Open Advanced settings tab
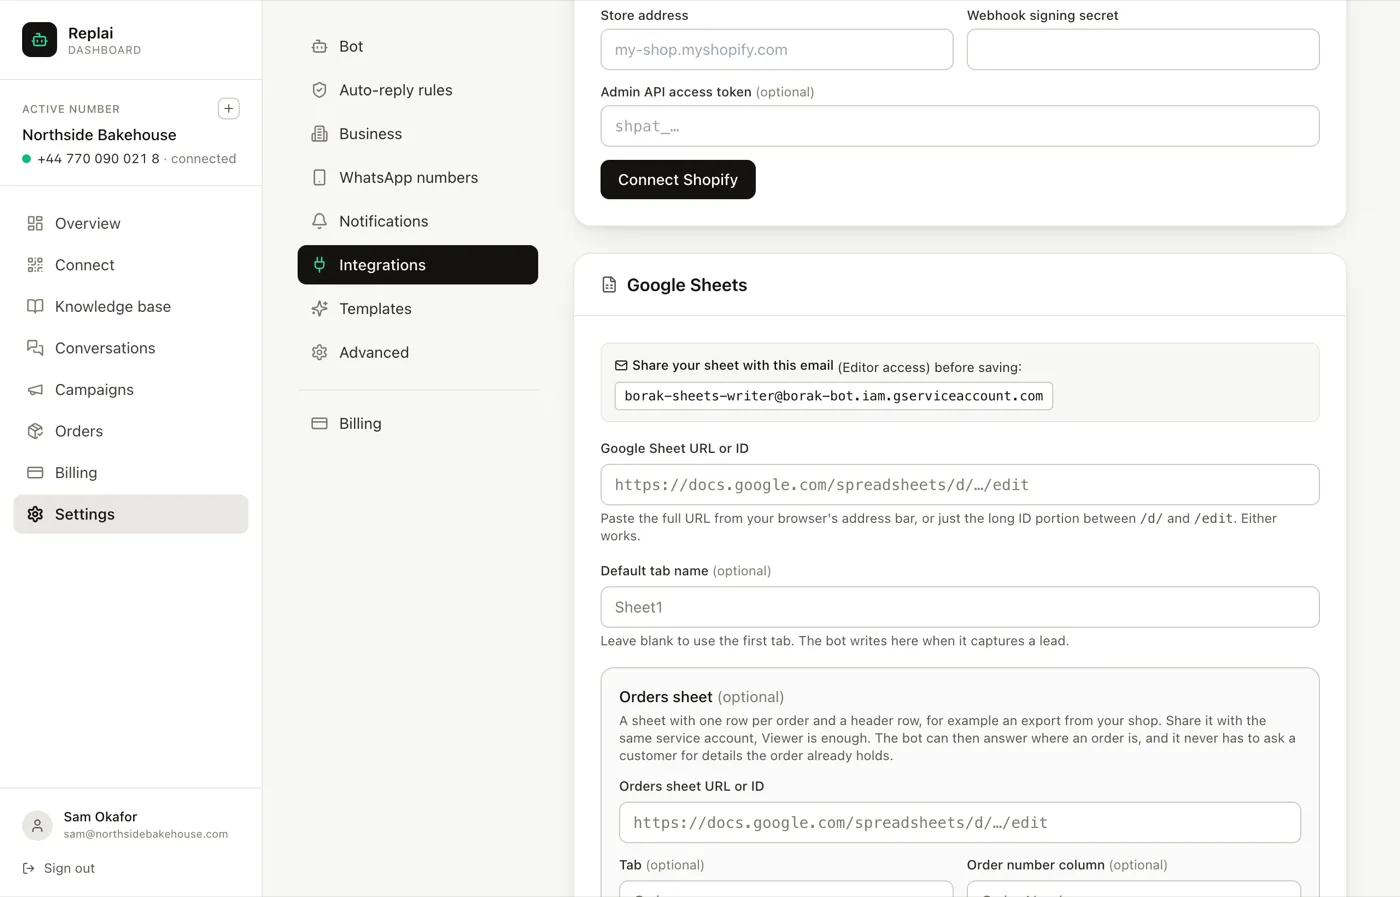 point(418,352)
